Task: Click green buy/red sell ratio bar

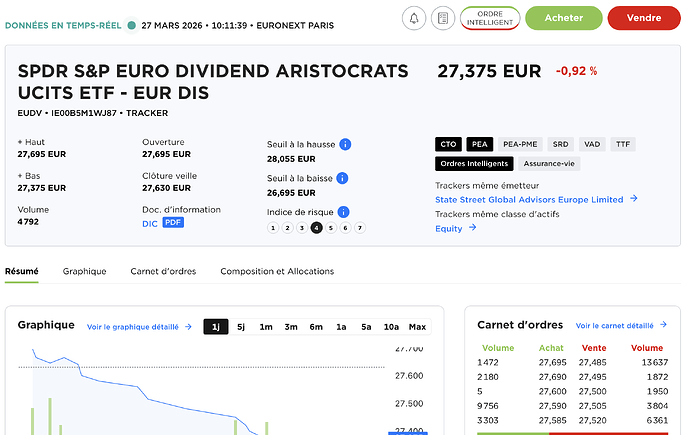Action: click(x=573, y=434)
